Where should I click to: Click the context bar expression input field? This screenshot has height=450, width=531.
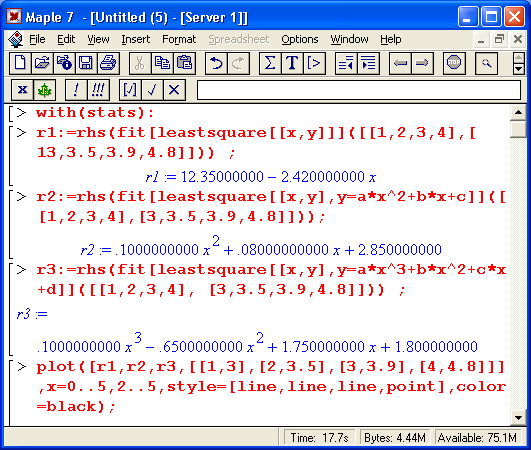(359, 90)
